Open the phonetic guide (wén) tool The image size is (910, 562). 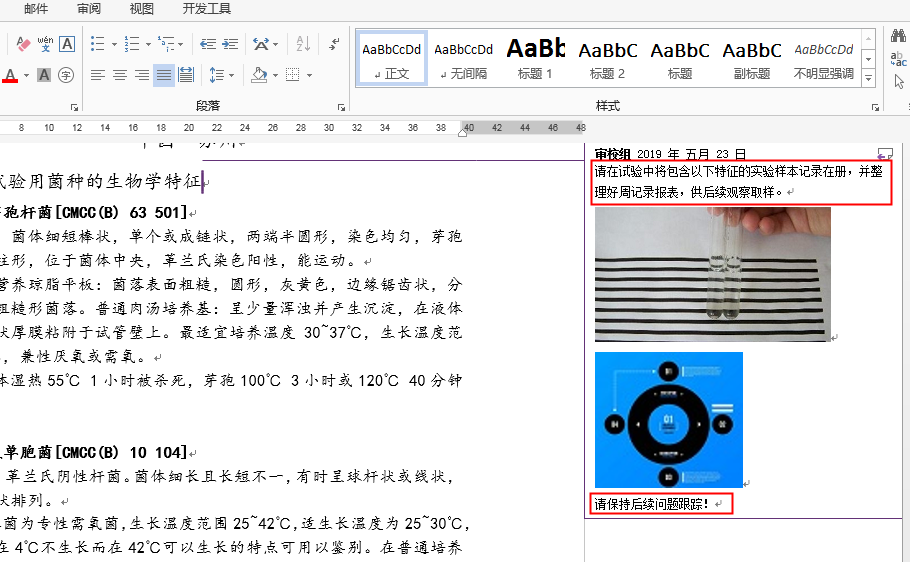45,44
